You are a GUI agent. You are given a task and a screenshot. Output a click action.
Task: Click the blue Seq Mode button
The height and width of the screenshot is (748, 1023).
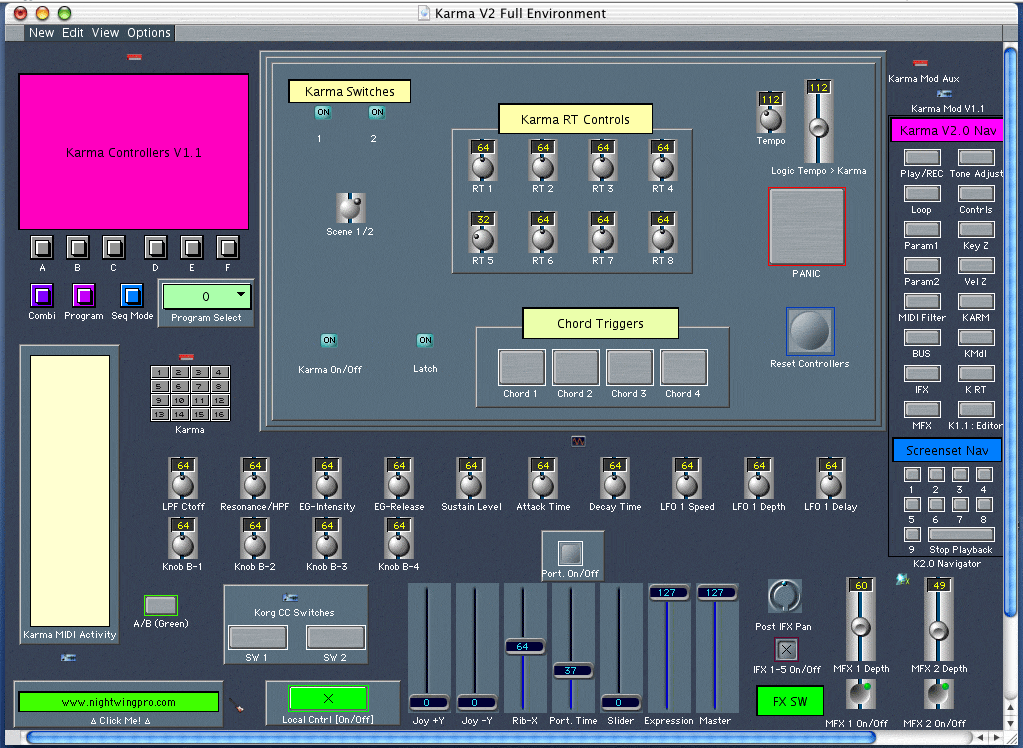[132, 296]
